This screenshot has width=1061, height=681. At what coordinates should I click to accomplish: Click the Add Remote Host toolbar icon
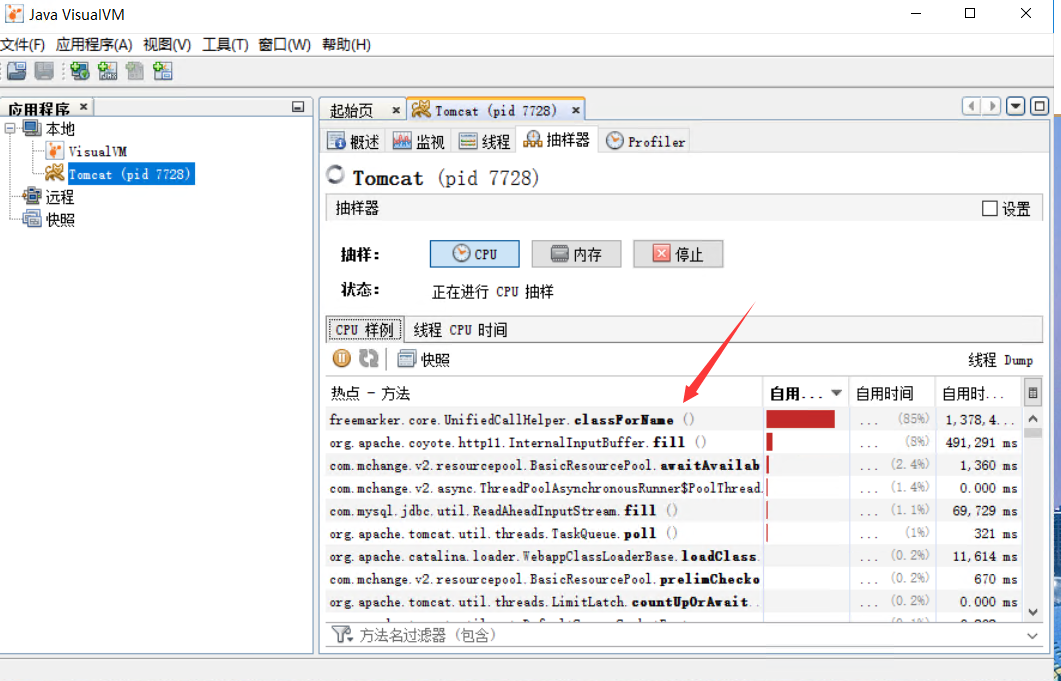[x=80, y=70]
